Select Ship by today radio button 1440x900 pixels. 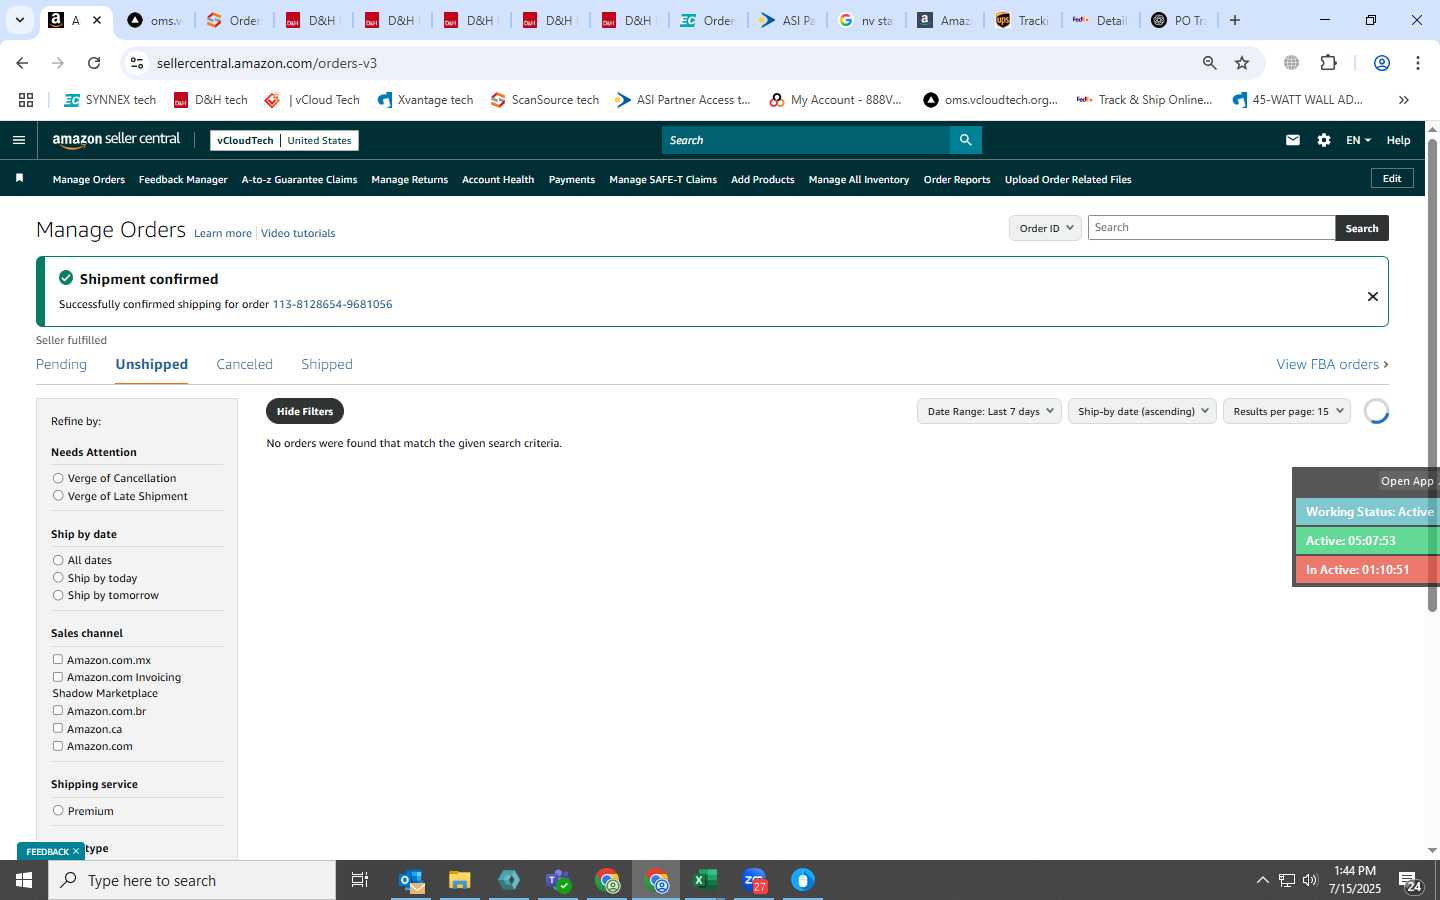(58, 578)
